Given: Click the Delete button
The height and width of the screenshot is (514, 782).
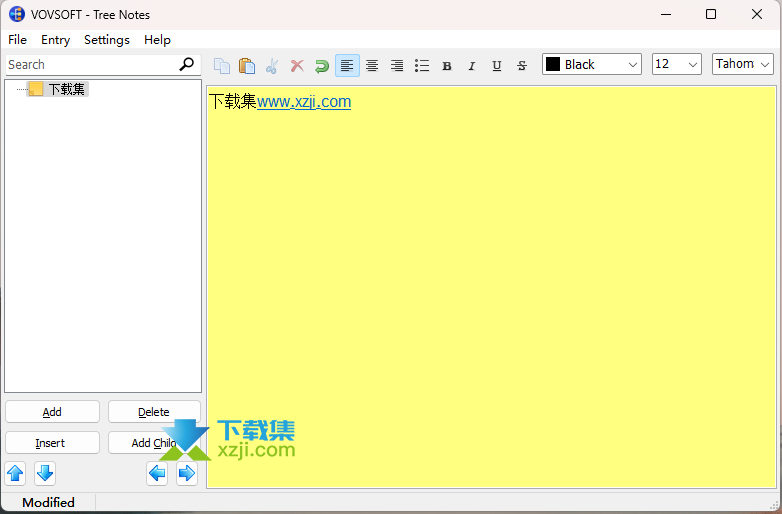Looking at the screenshot, I should (x=154, y=412).
